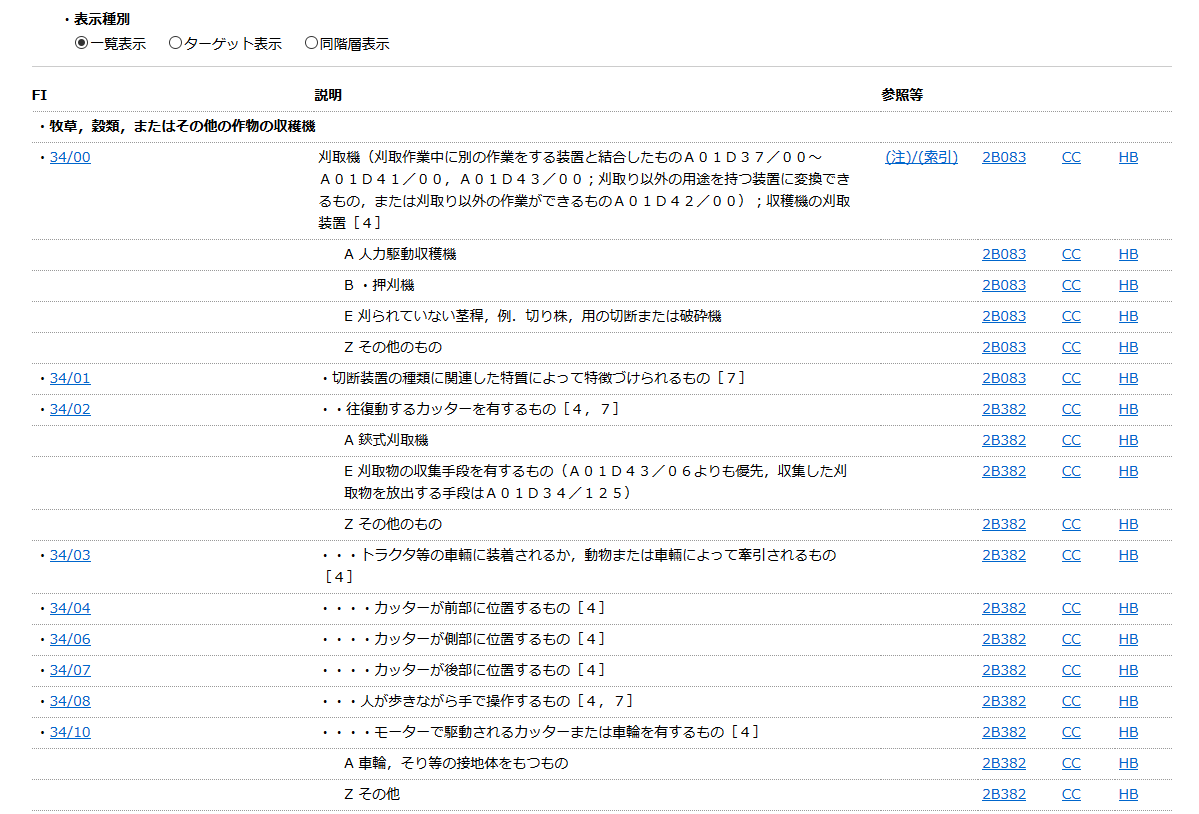Screen dimensions: 1199x814
Task: Click HB link in the E 刈取物の収集手段 row
Action: pyautogui.click(x=1128, y=471)
